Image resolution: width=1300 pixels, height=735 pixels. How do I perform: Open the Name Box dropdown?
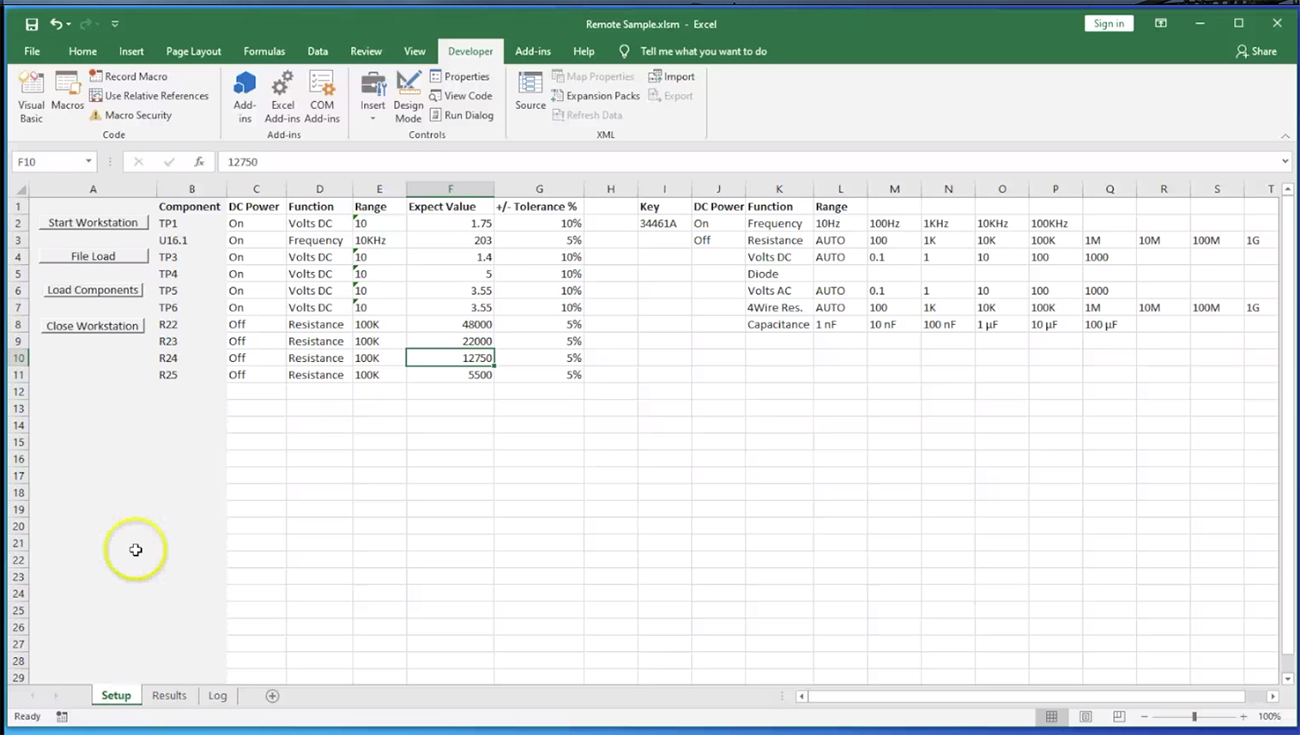click(x=88, y=162)
